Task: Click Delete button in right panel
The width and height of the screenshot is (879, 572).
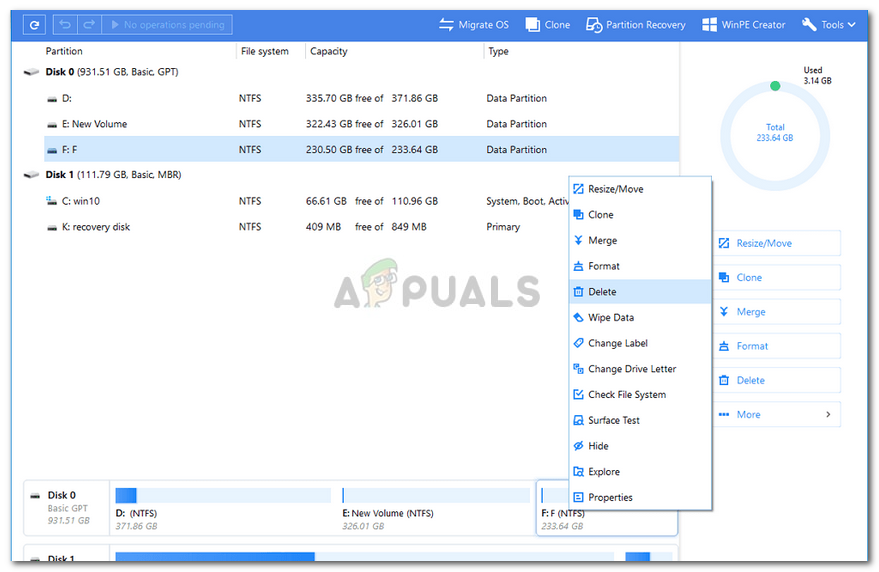Action: pyautogui.click(x=777, y=380)
